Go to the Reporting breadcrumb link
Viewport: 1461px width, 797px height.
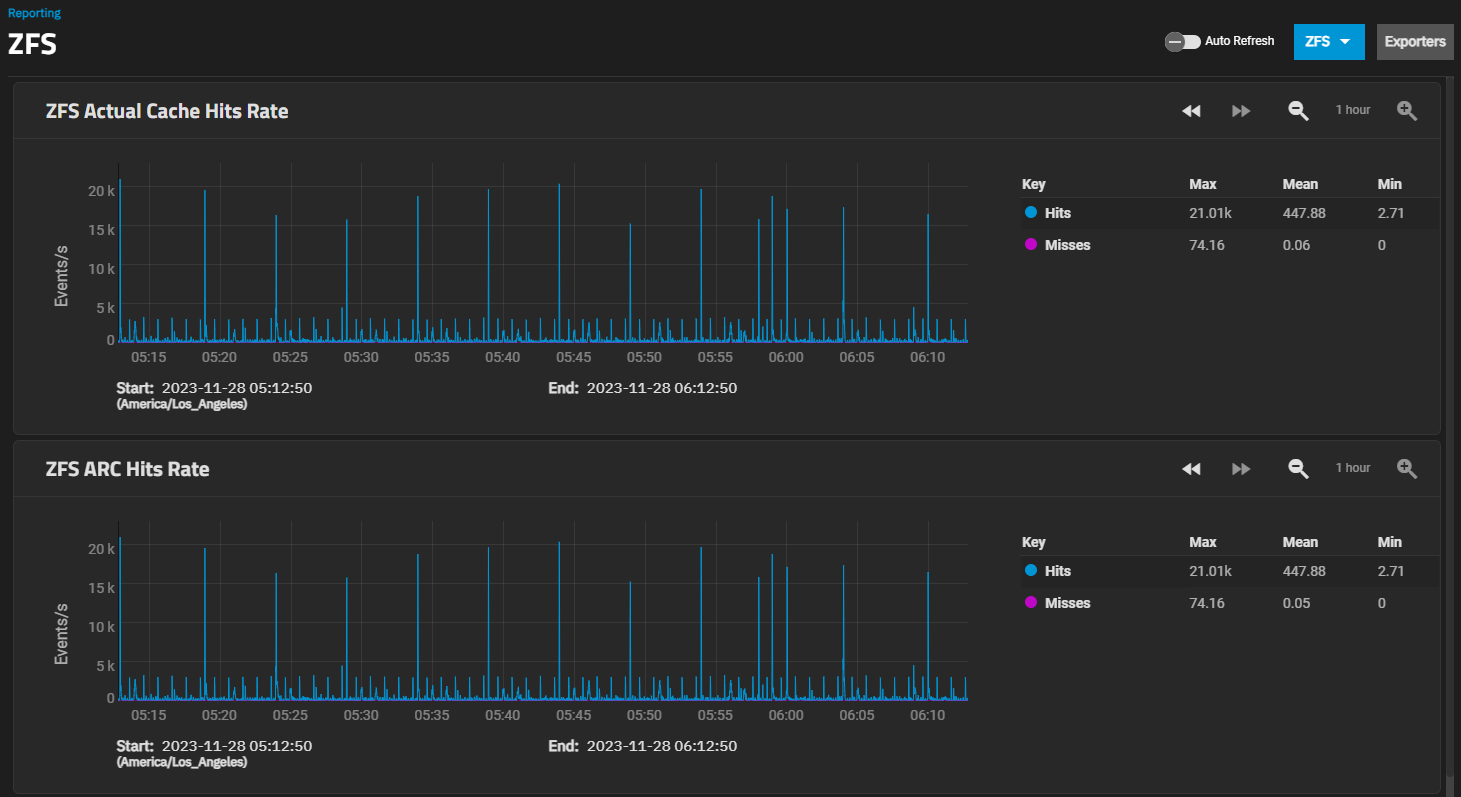pos(34,13)
